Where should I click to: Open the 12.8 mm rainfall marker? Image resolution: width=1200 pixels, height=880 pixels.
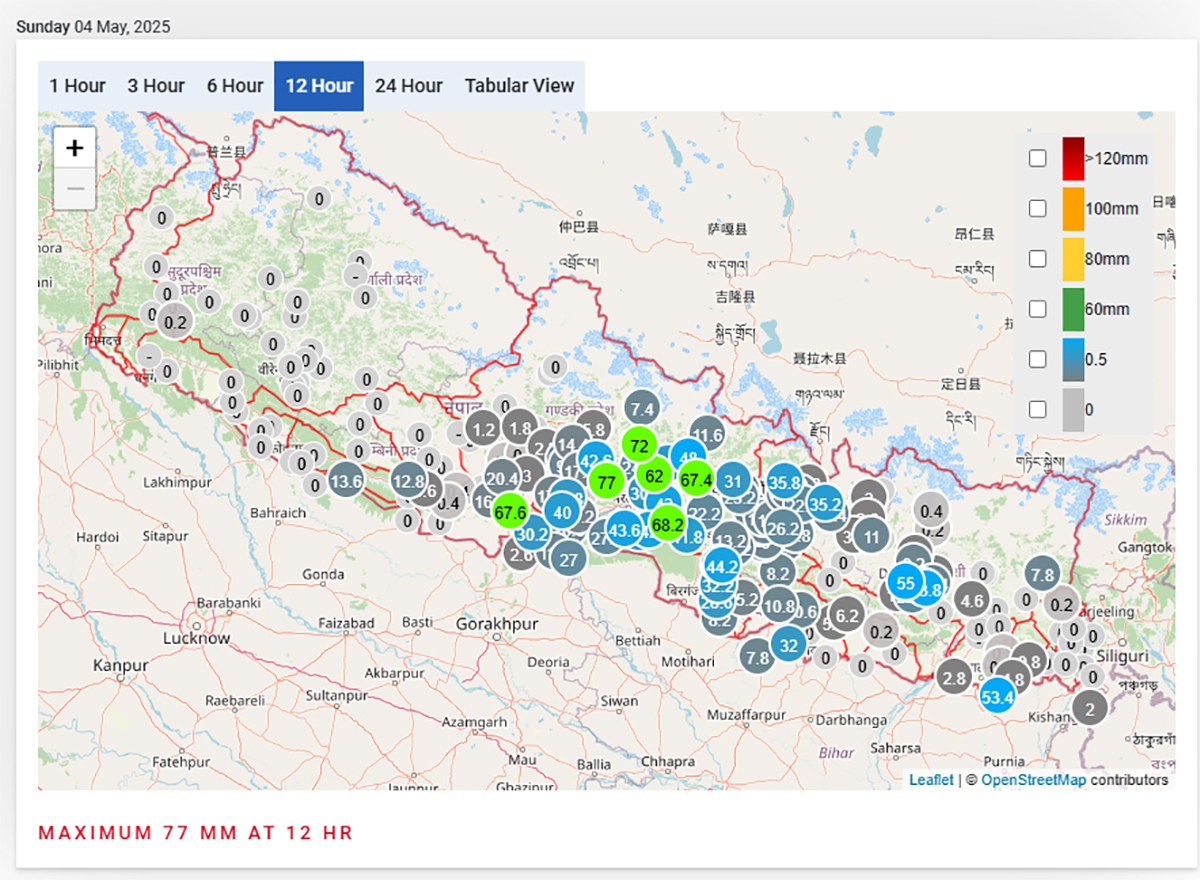pos(408,481)
